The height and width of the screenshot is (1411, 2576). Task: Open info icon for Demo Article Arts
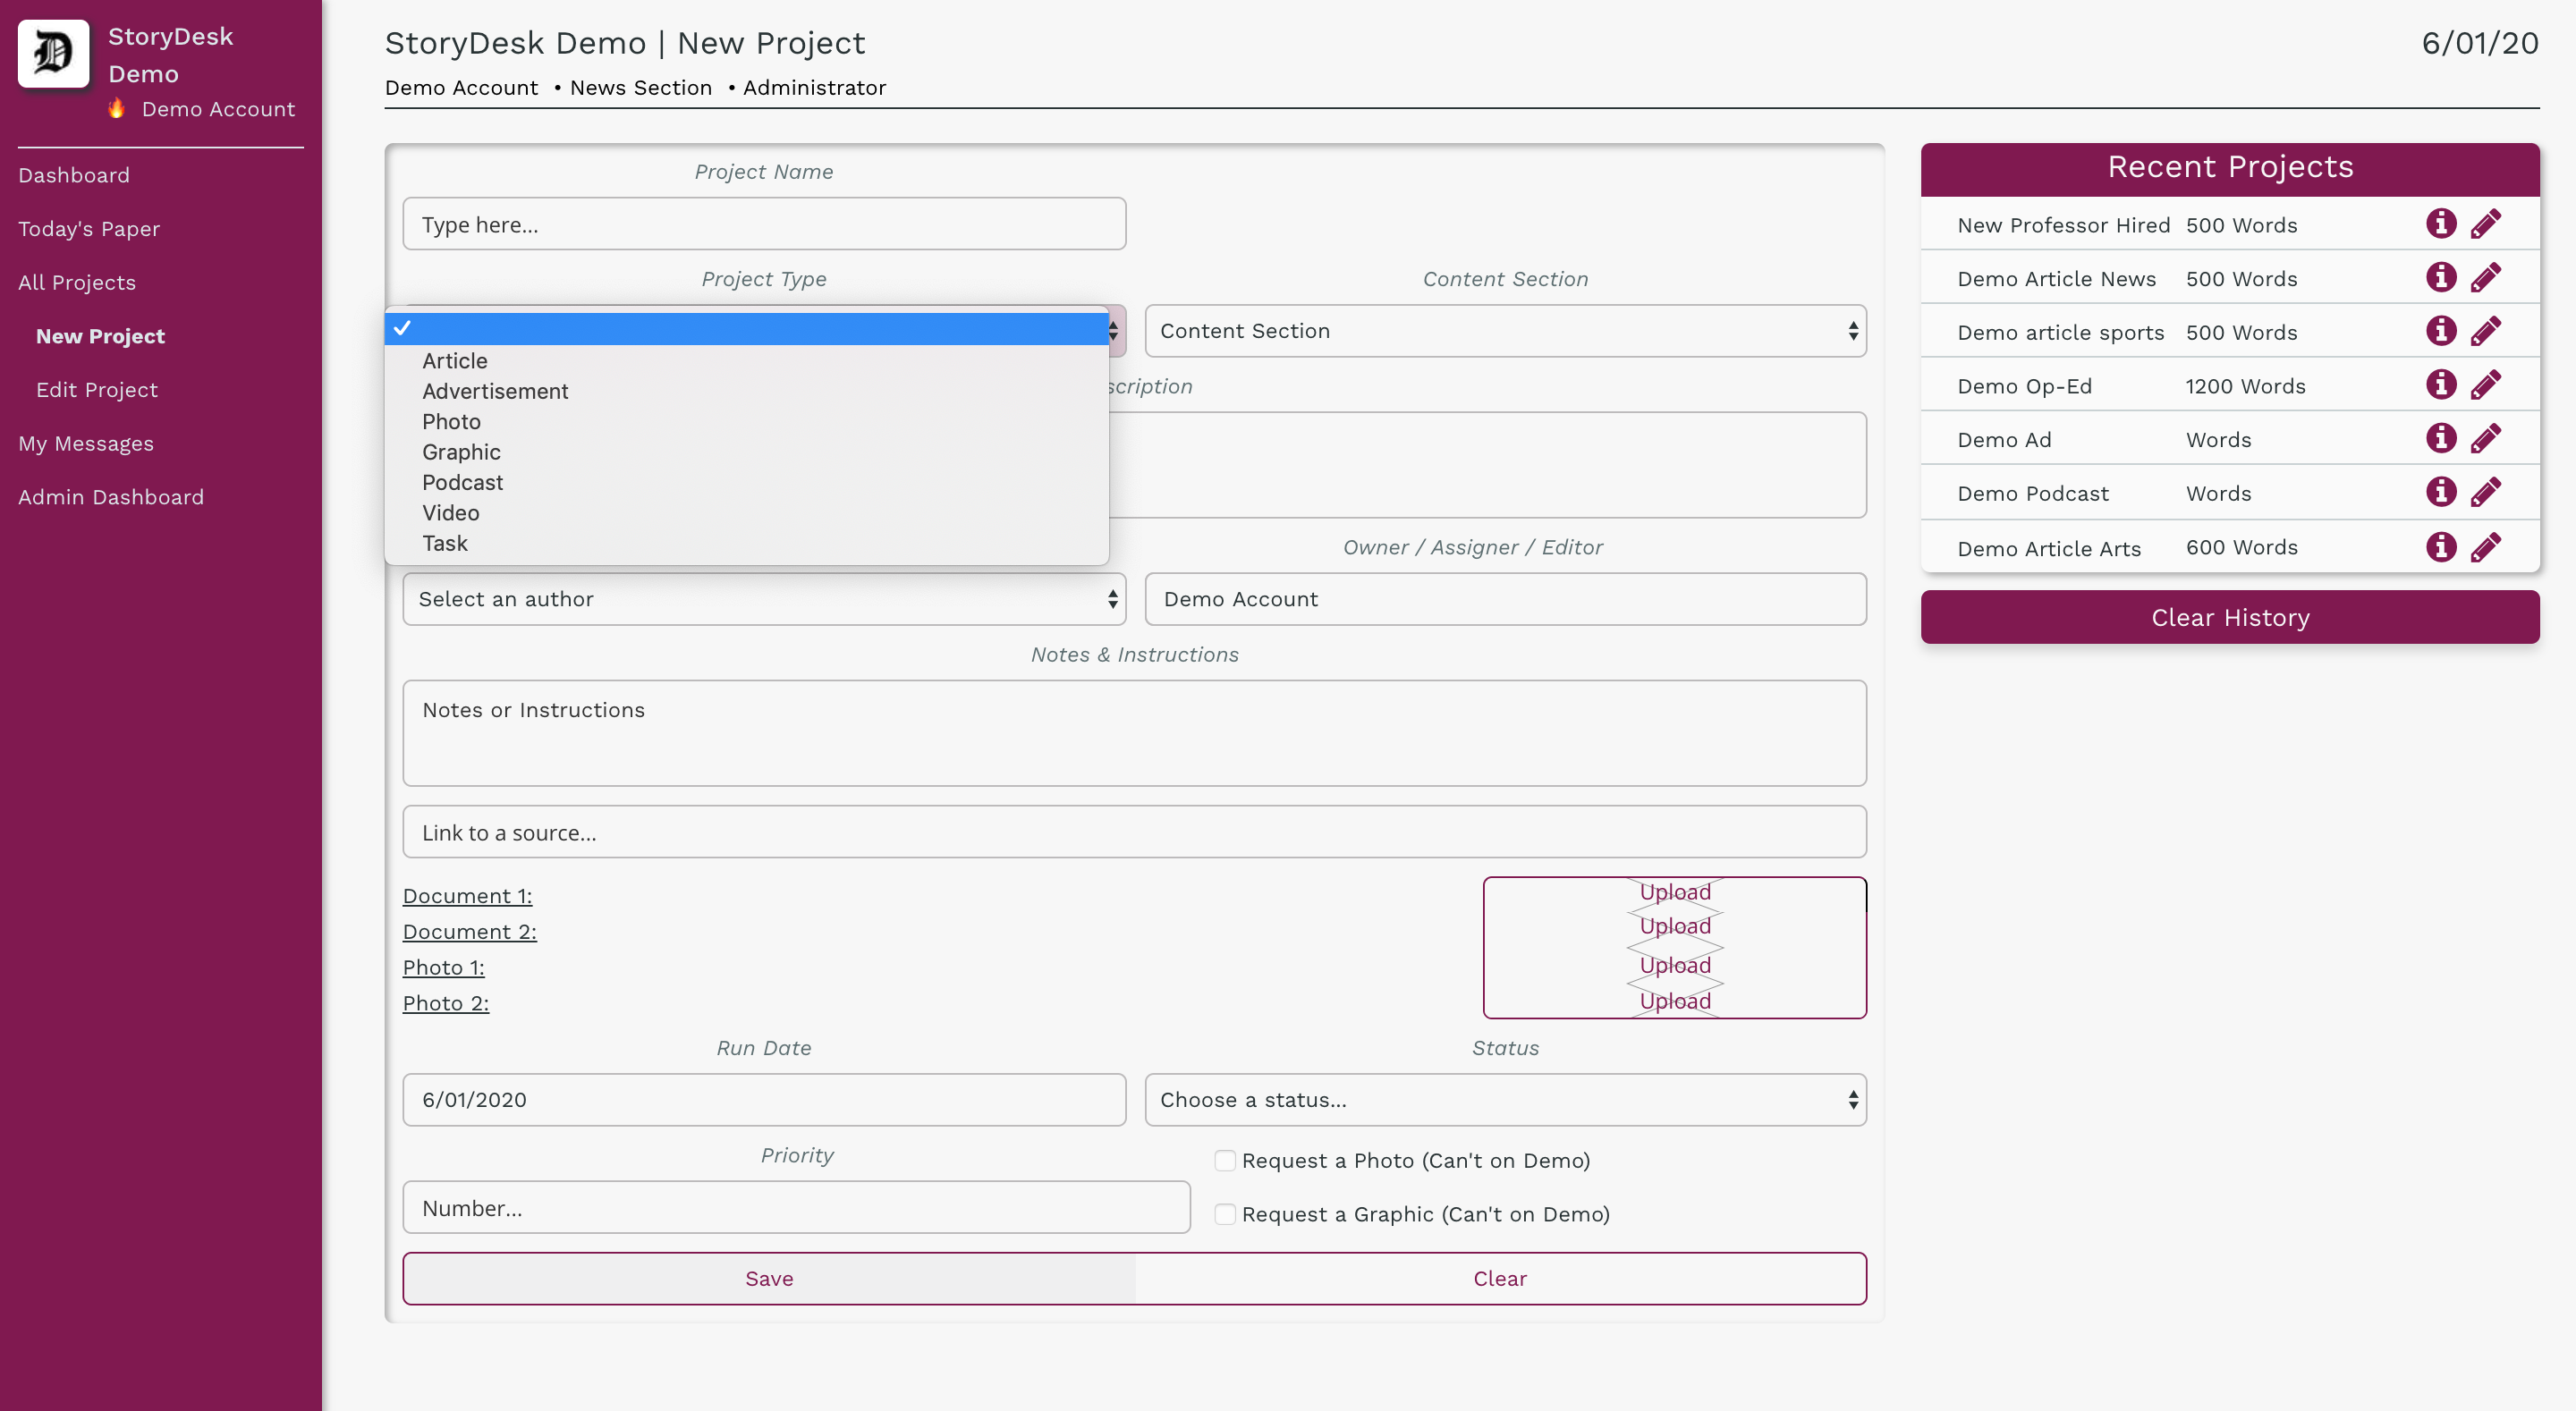(2440, 547)
